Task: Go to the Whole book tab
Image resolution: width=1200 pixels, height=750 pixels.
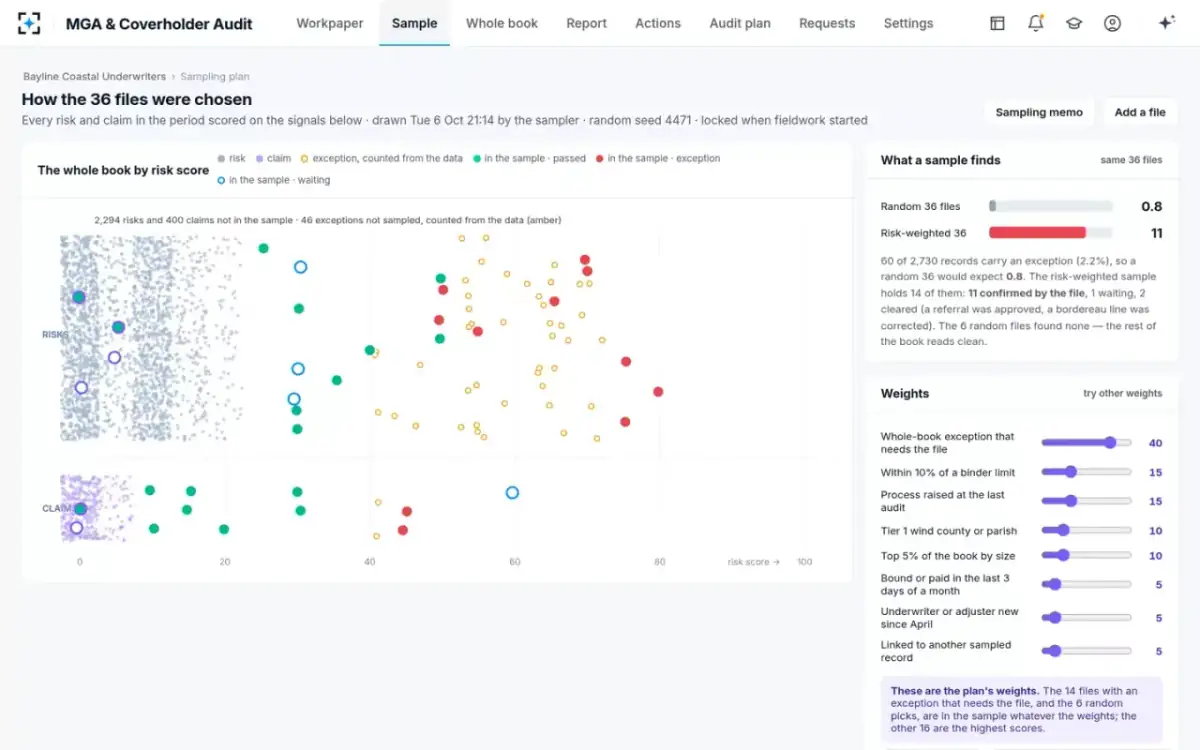Action: point(502,23)
